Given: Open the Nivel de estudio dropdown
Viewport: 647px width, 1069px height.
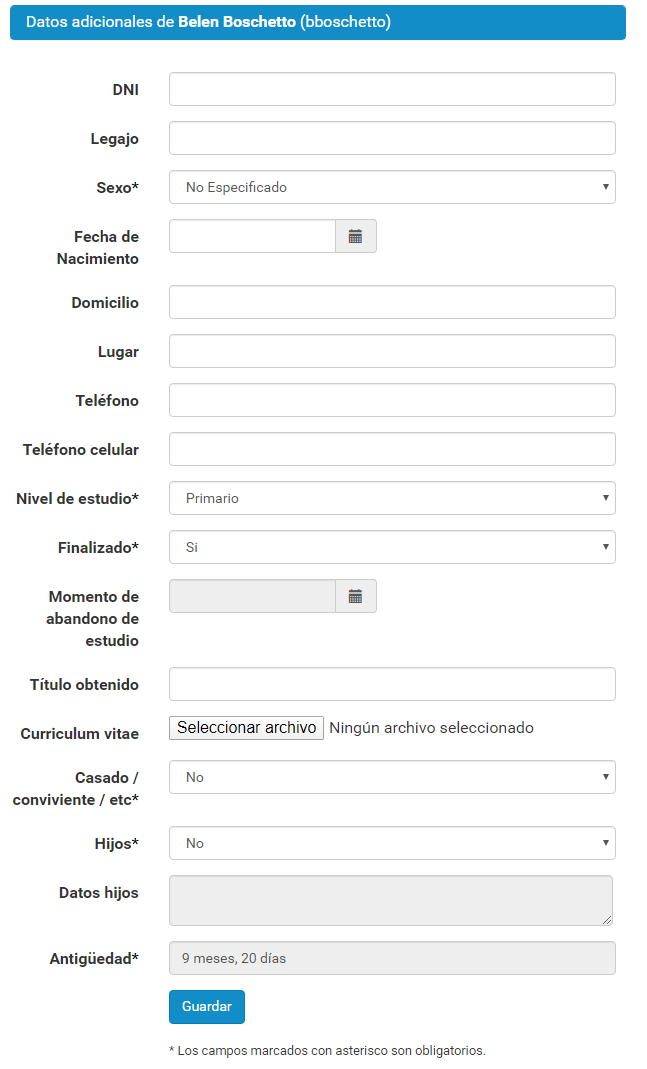Looking at the screenshot, I should coord(392,498).
